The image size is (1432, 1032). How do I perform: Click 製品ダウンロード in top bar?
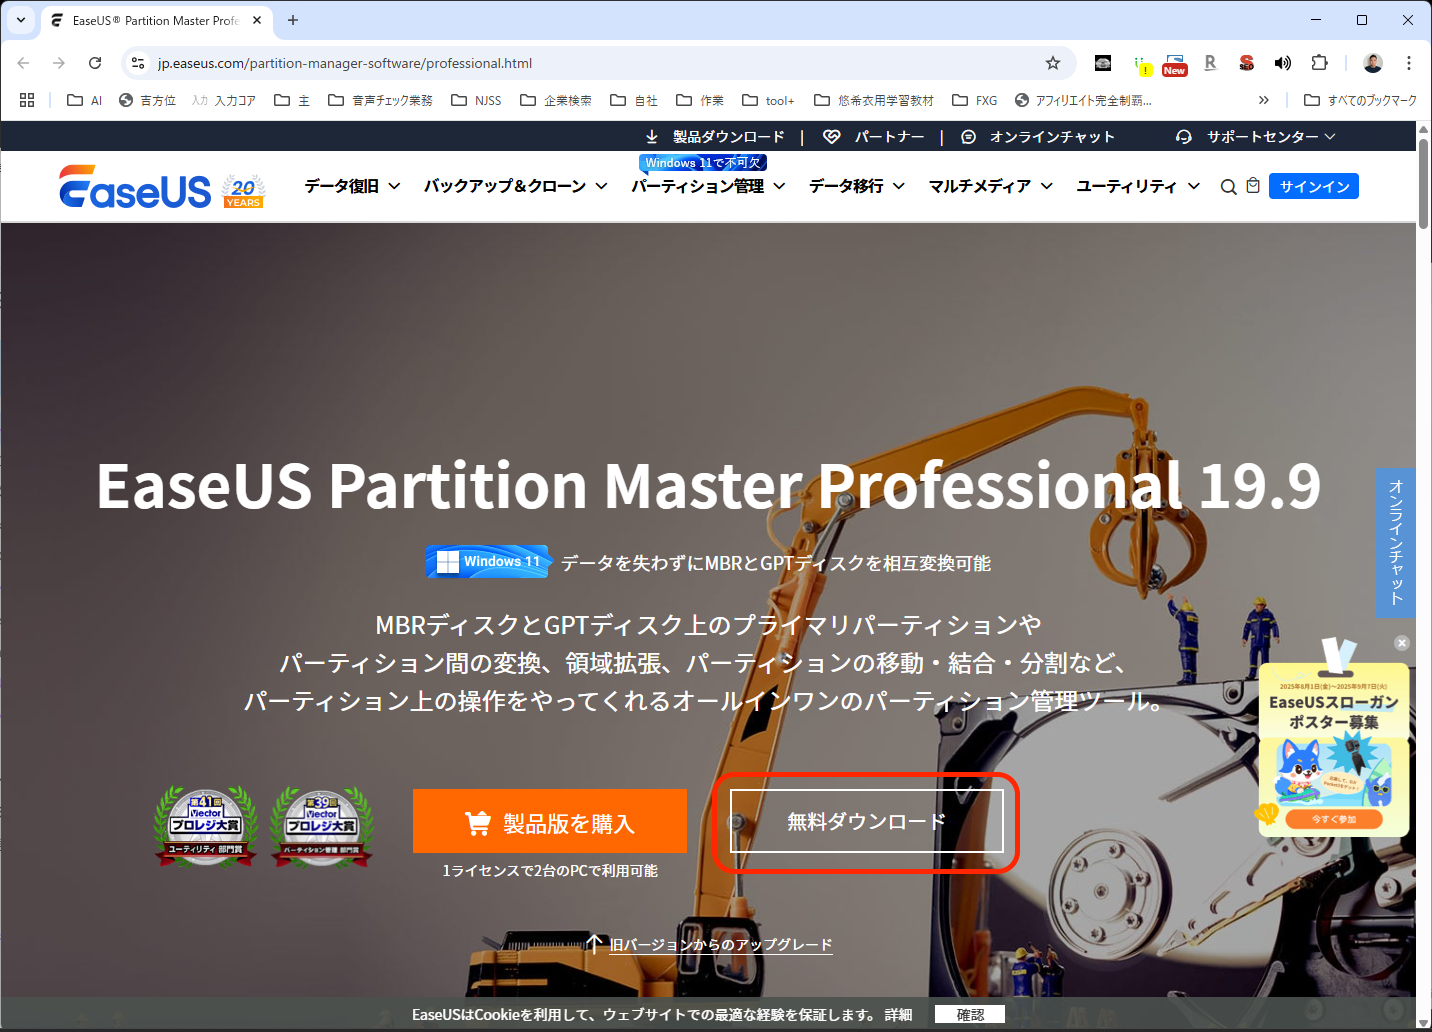[x=715, y=137]
